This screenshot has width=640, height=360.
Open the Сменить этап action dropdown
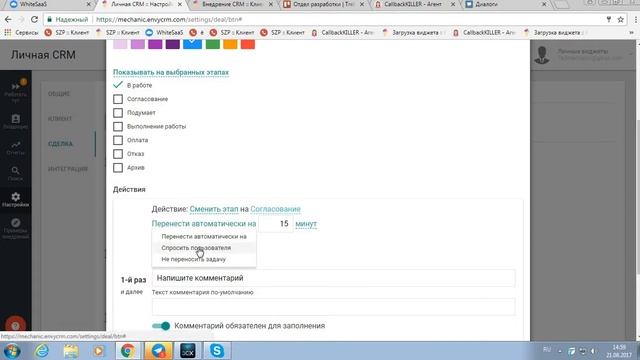214,209
